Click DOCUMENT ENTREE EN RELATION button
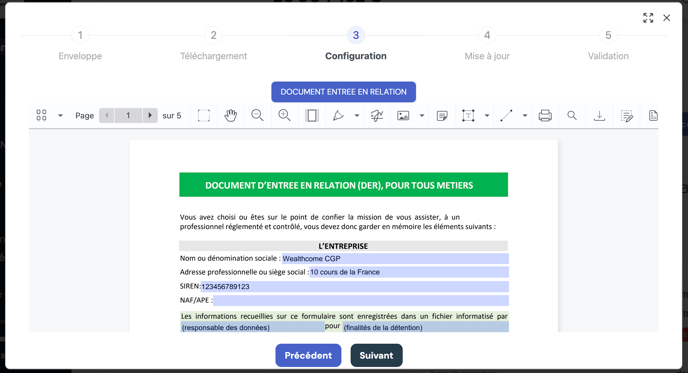 pyautogui.click(x=344, y=92)
